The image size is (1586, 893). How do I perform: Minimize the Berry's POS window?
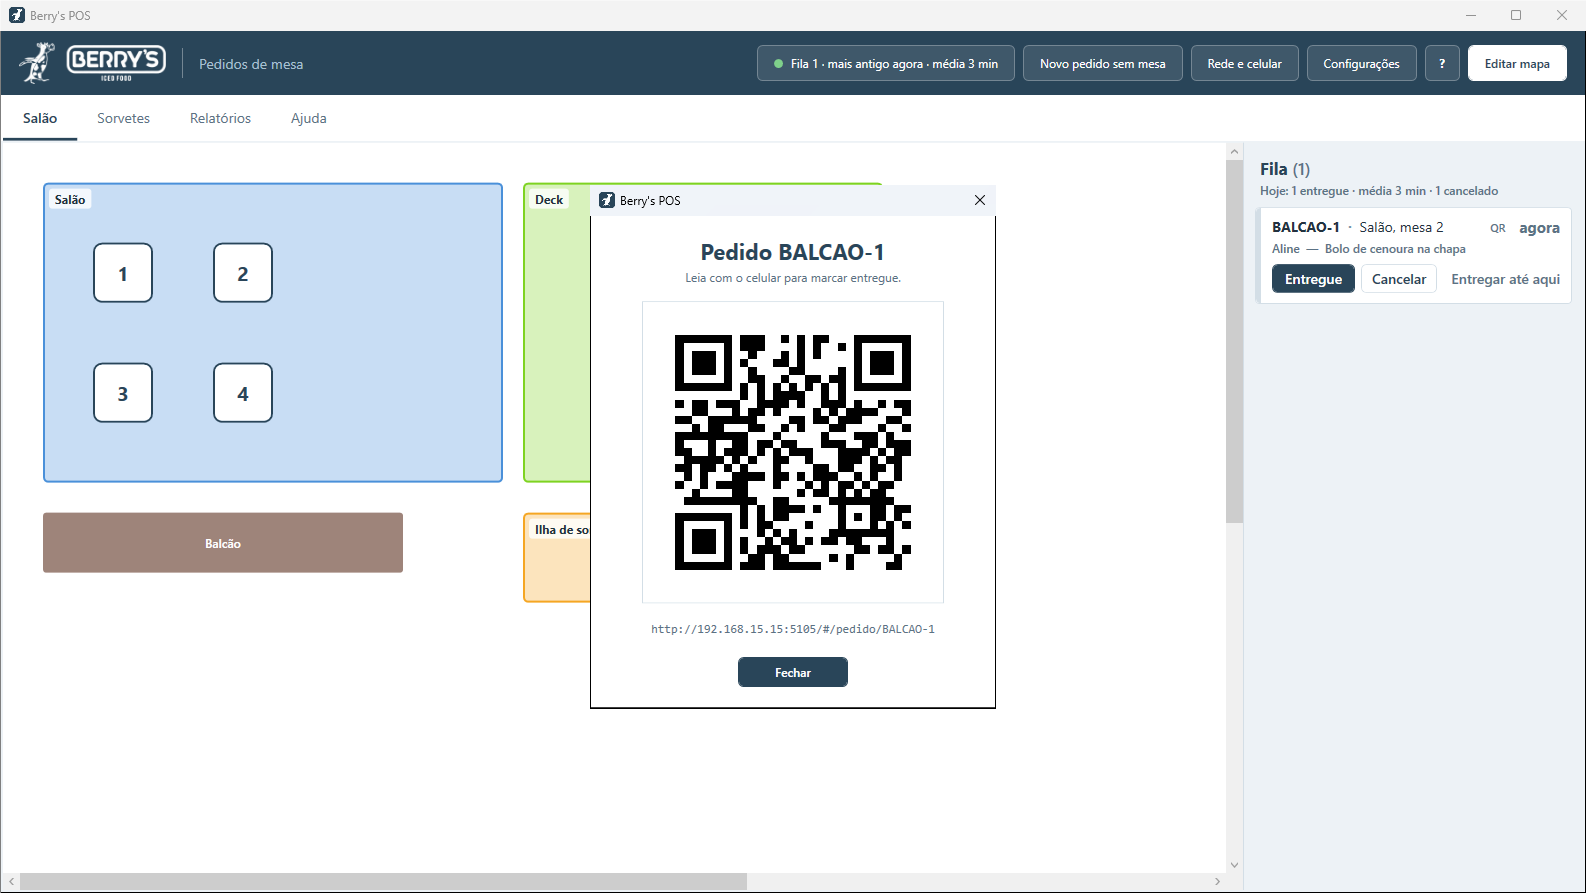[1471, 15]
